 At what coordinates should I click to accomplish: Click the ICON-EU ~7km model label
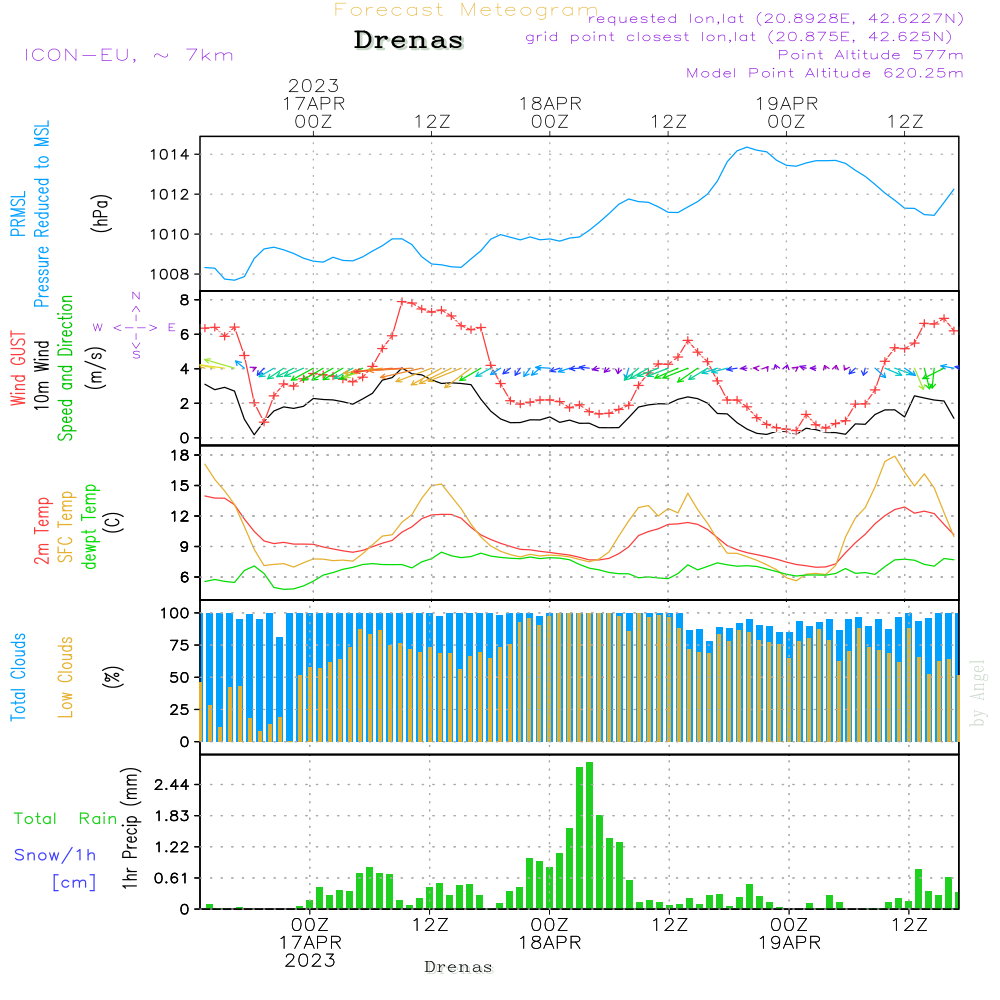[129, 55]
